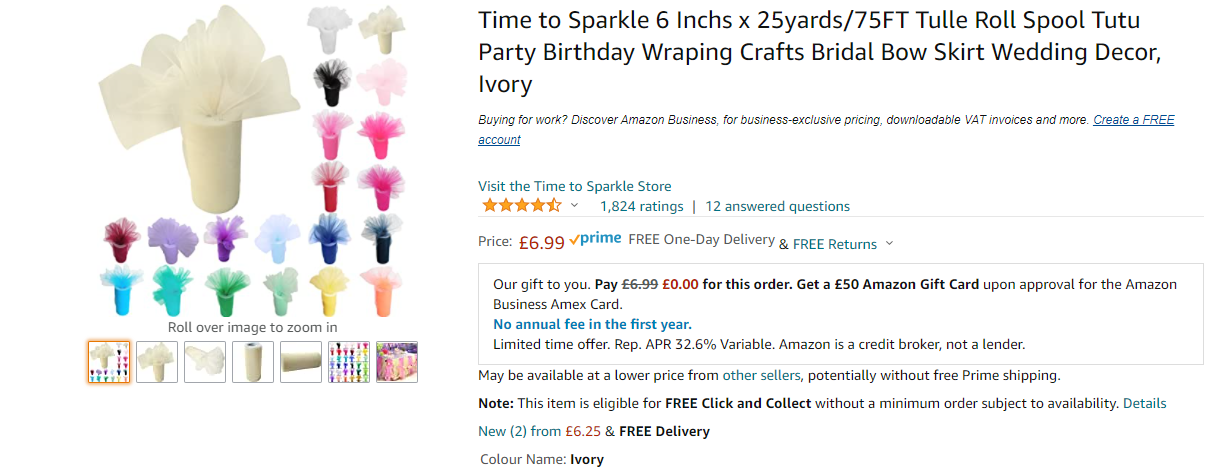Screen dimensions: 1207x476
Task: Create a FREE Amazon Business account
Action: coord(1133,120)
